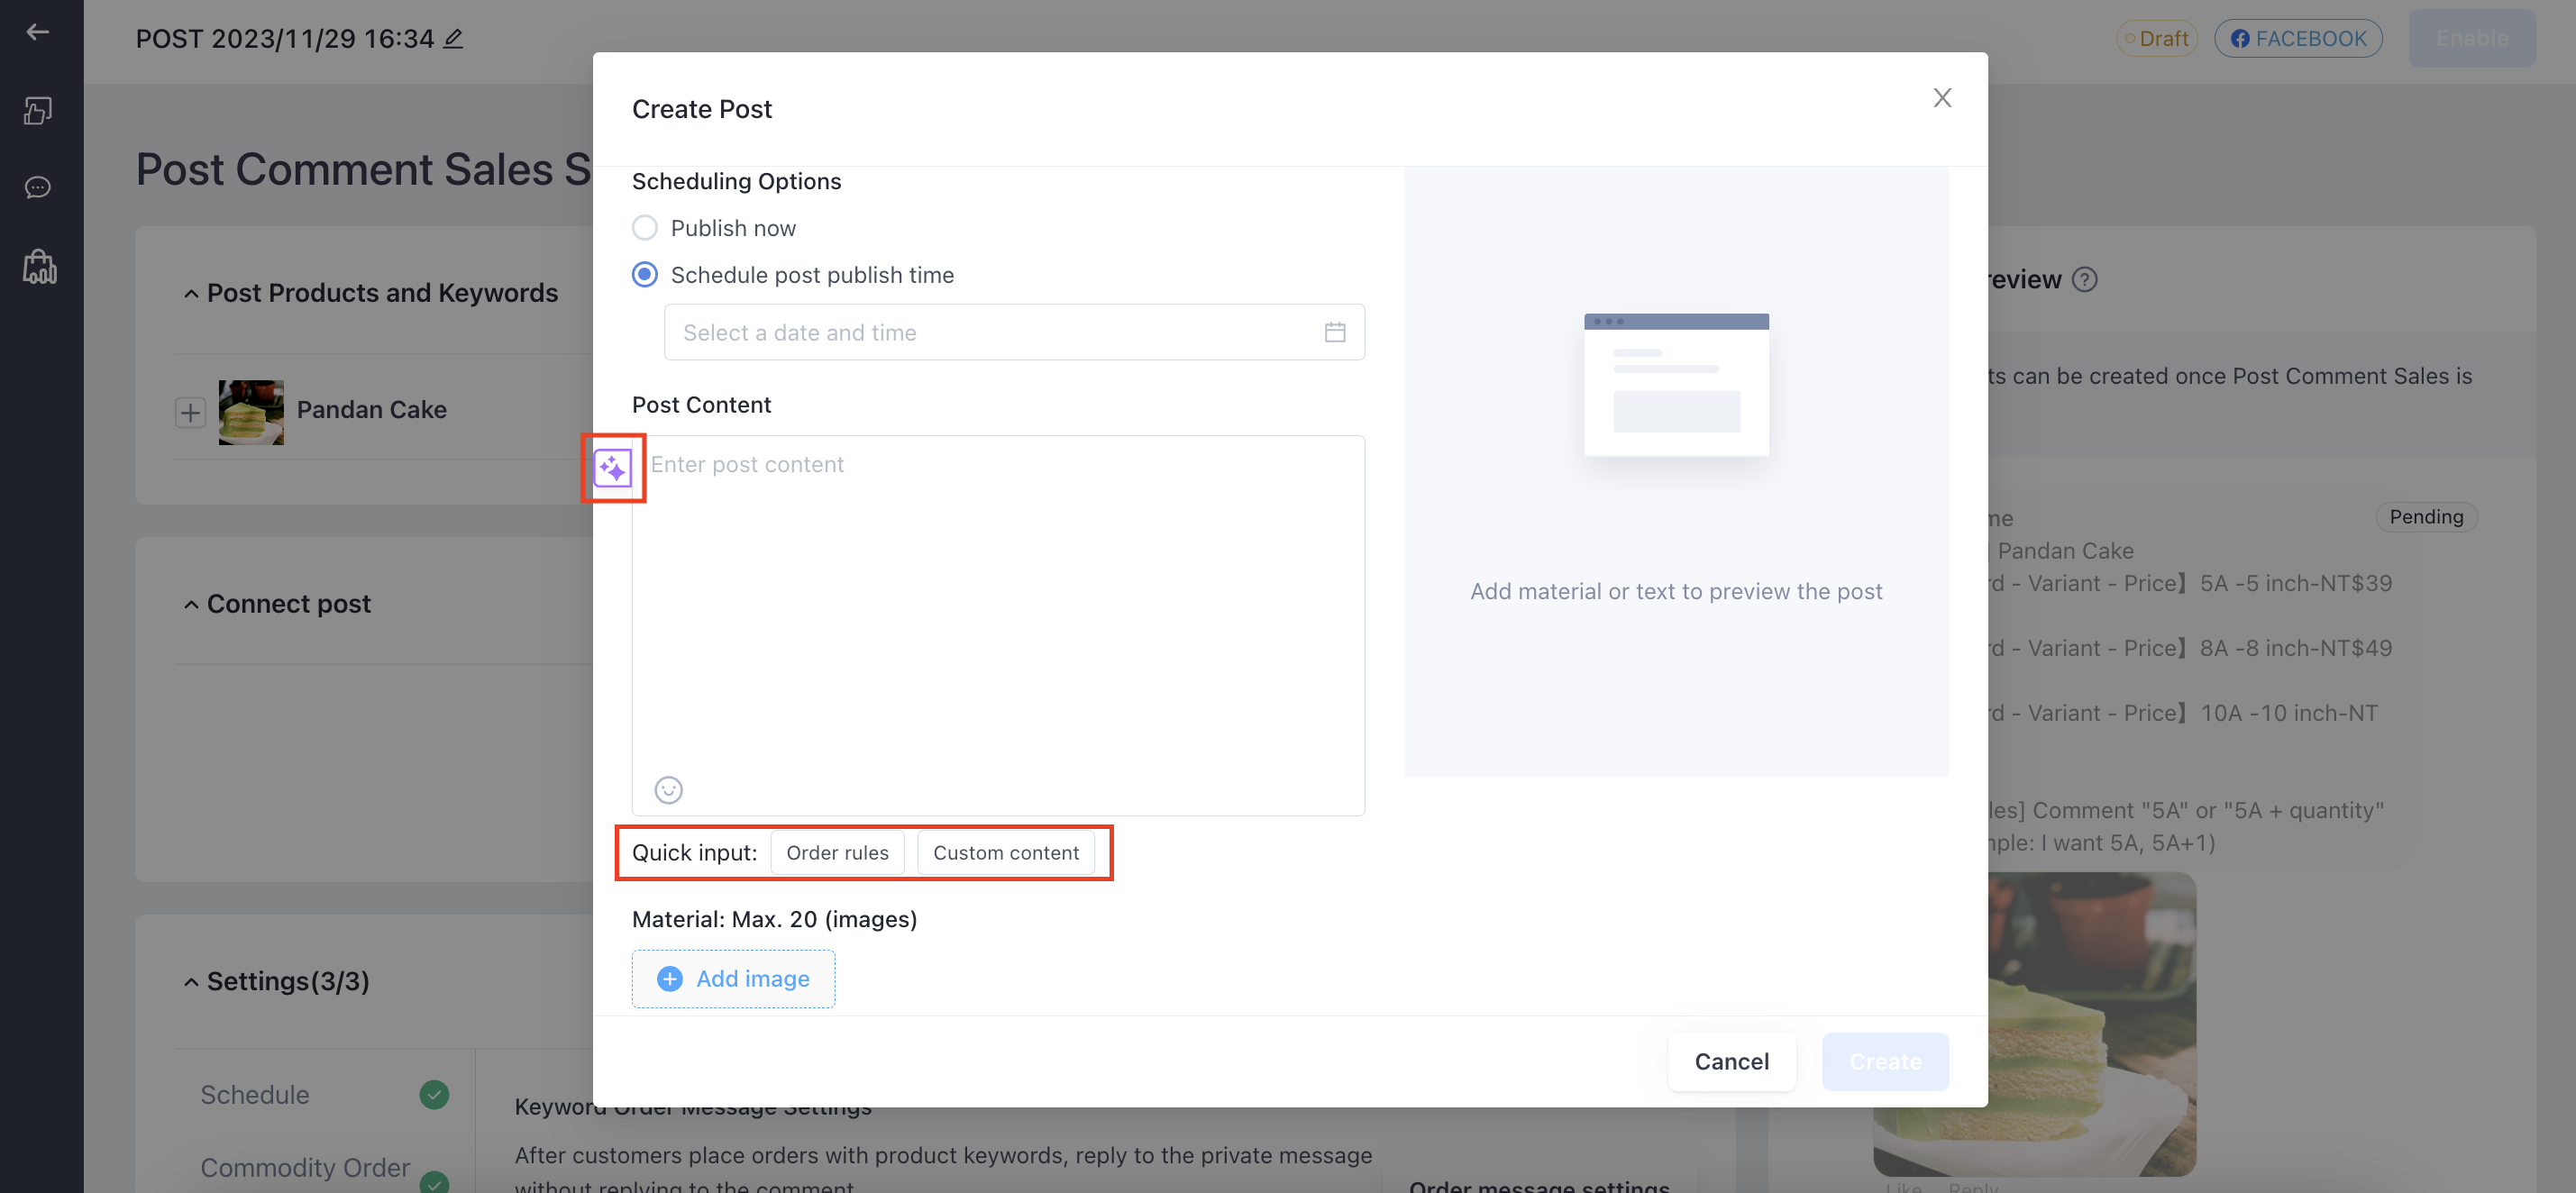
Task: Insert Custom content quick input
Action: [x=1006, y=853]
